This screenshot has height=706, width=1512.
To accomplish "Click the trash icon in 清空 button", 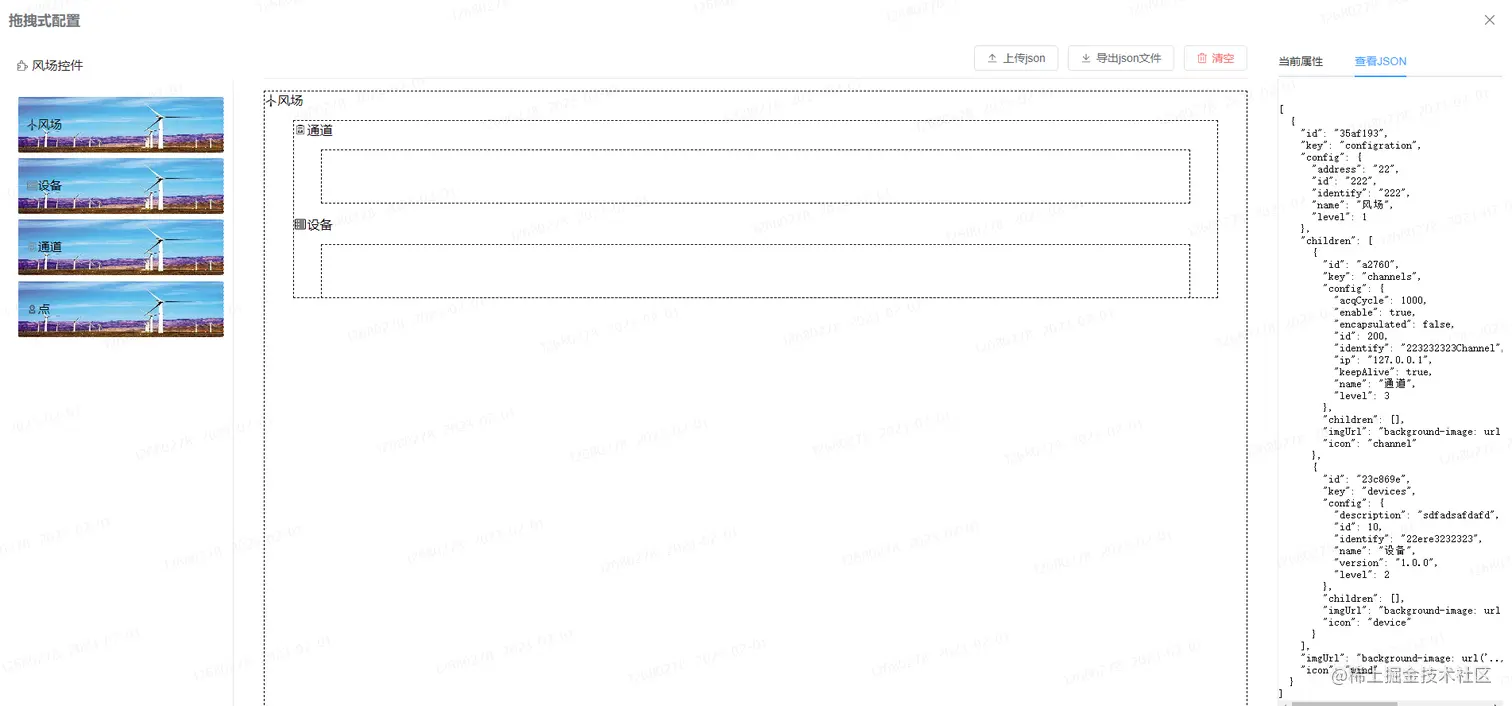I will pos(1202,58).
